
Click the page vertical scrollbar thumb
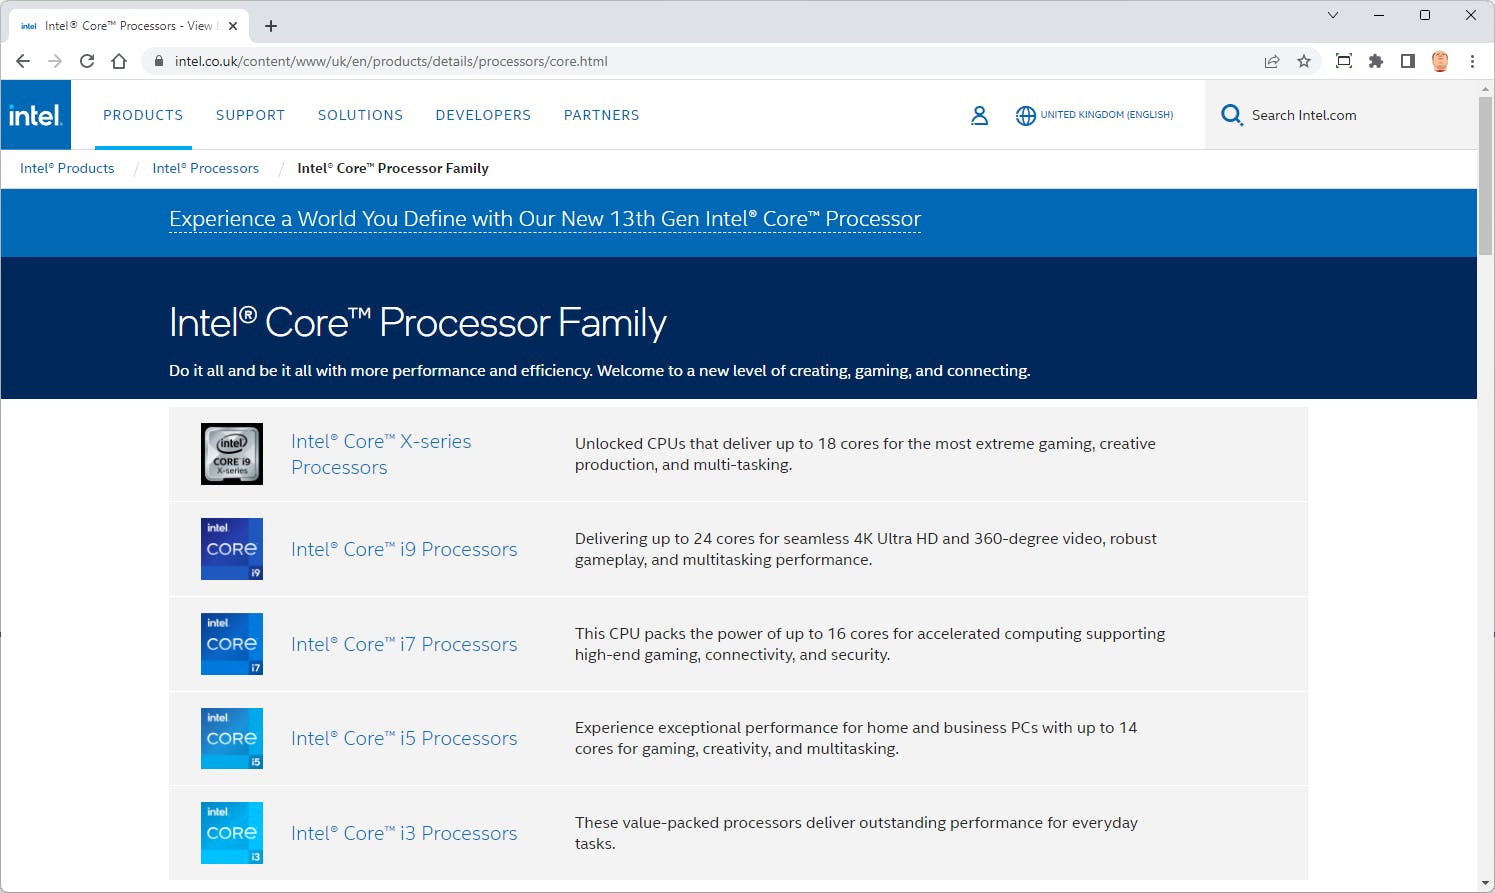click(1485, 175)
